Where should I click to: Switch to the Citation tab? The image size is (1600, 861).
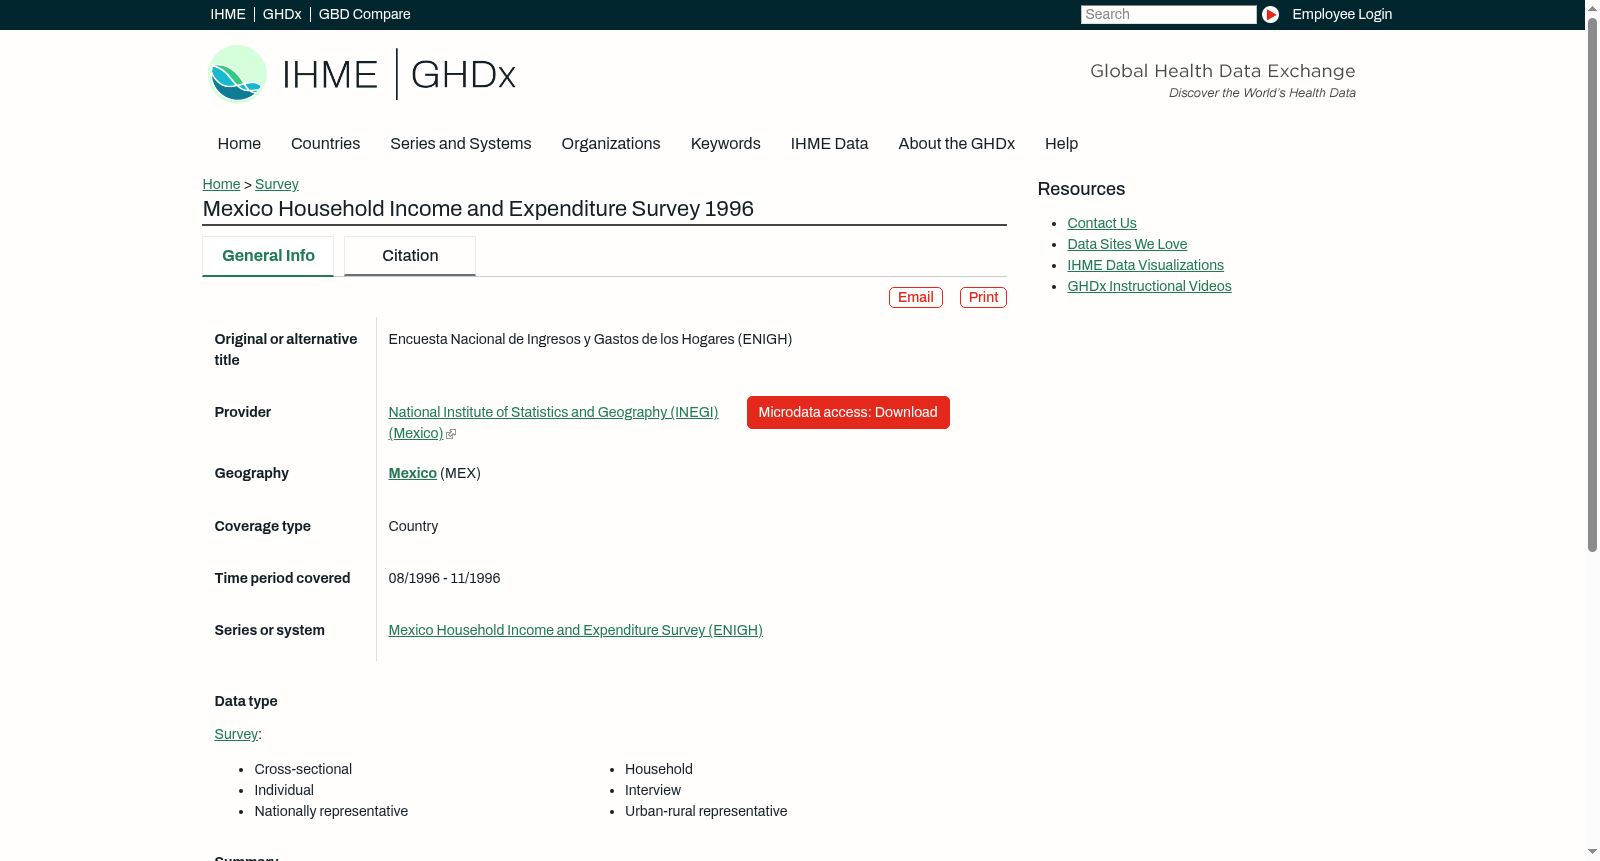click(x=410, y=256)
